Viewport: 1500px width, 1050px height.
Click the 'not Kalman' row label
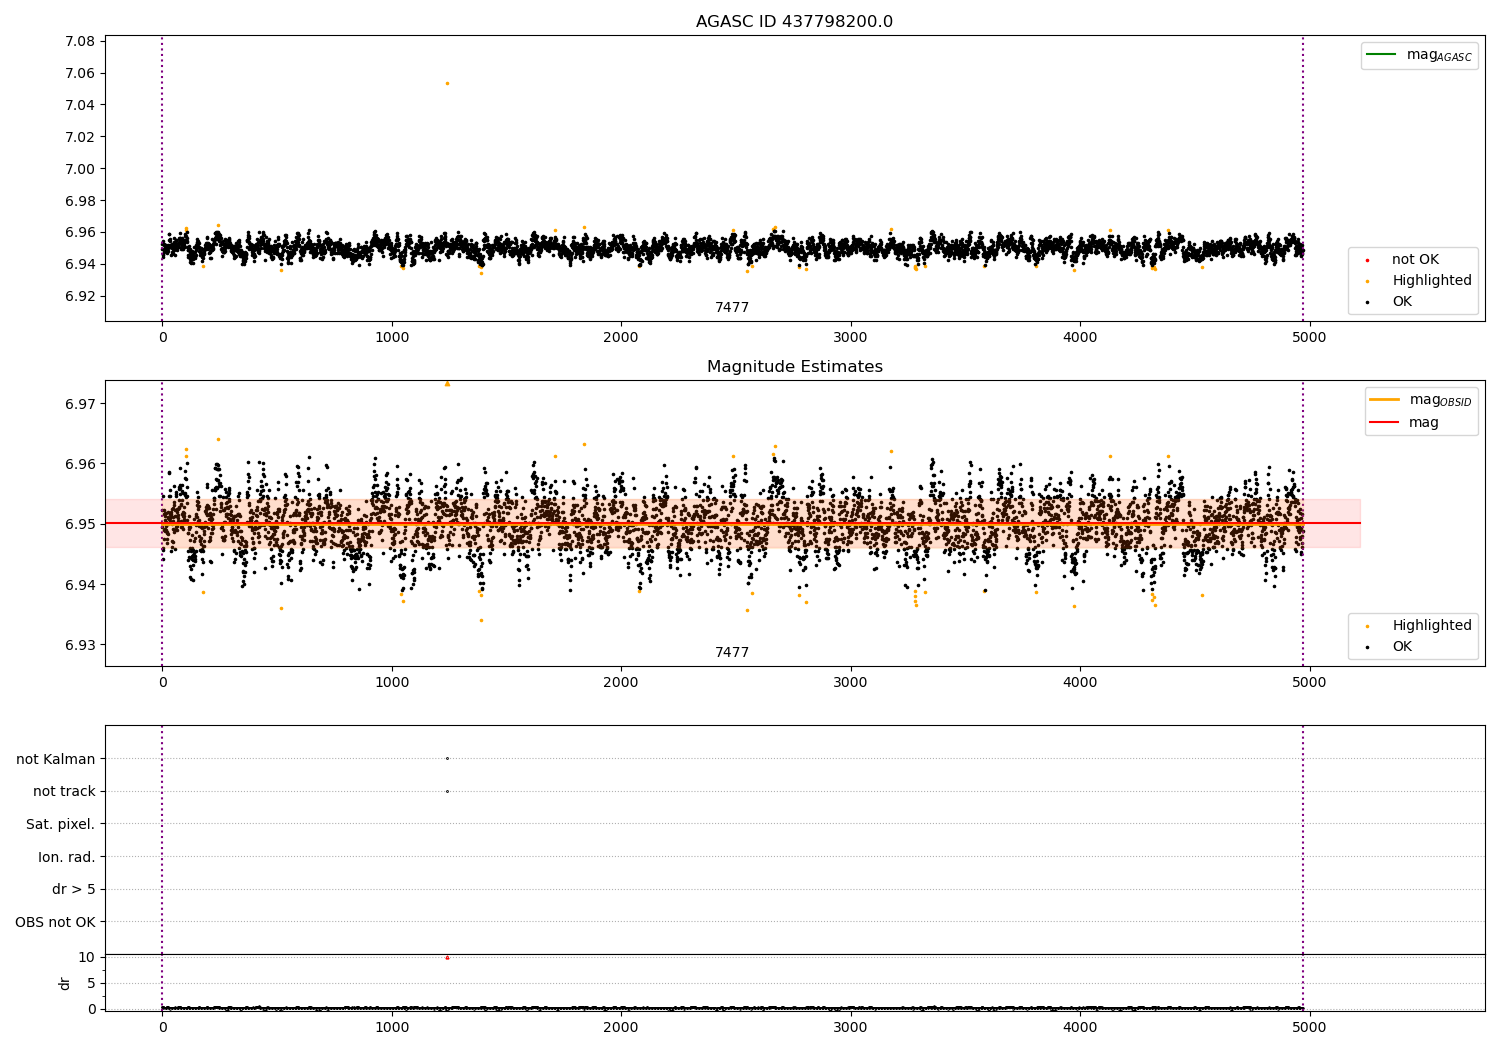pyautogui.click(x=56, y=759)
